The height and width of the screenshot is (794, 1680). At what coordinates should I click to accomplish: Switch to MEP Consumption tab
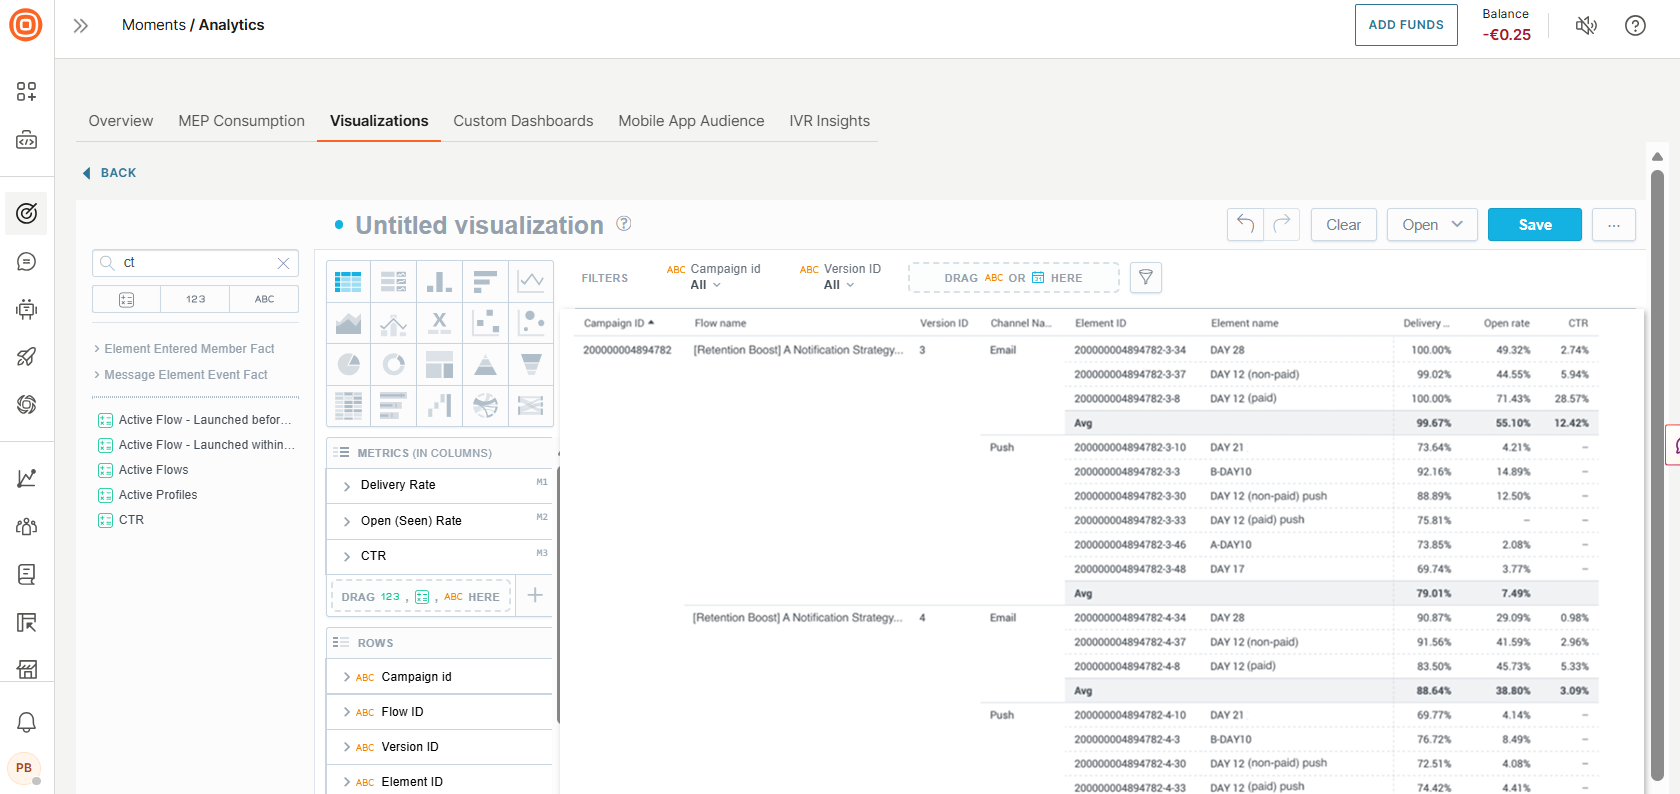pos(242,121)
